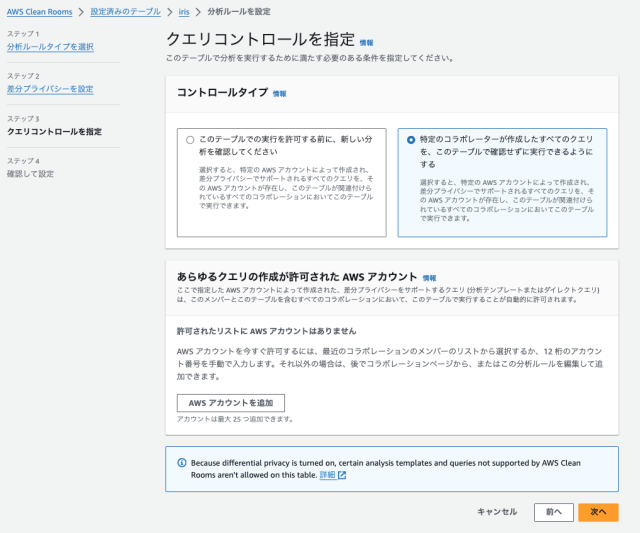
Task: Open AWS Clean Rooms breadcrumb link
Action: pos(40,12)
